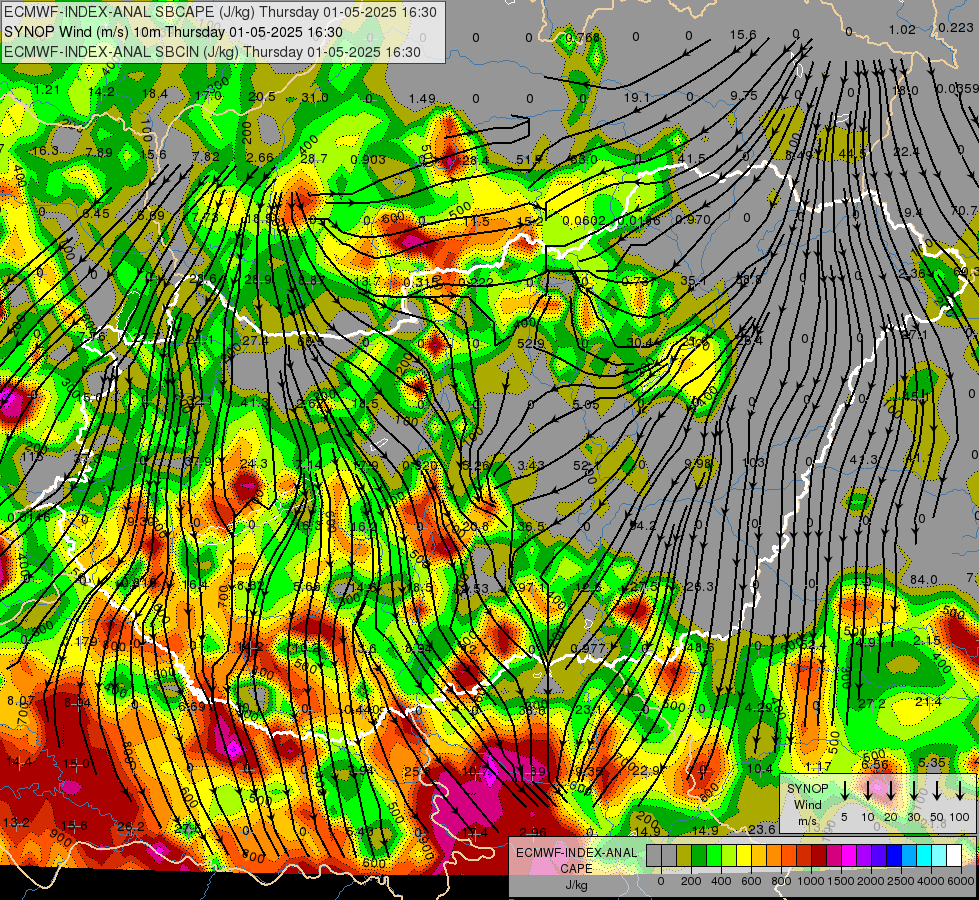The width and height of the screenshot is (979, 900).
Task: Click the map value '31.0'
Action: pos(315,97)
